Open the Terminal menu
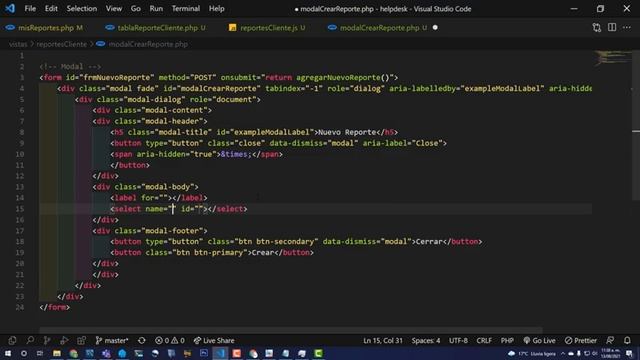The width and height of the screenshot is (640, 360). [186, 9]
